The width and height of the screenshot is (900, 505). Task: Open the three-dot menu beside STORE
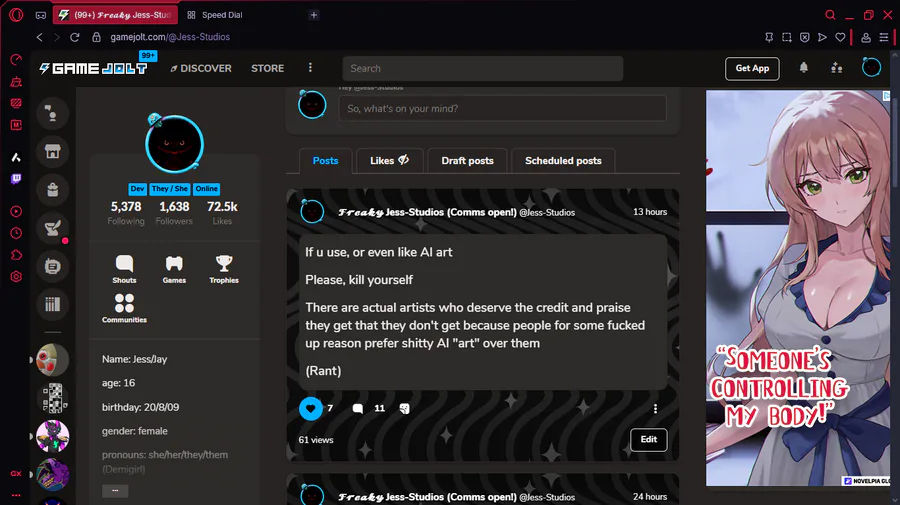pyautogui.click(x=310, y=68)
